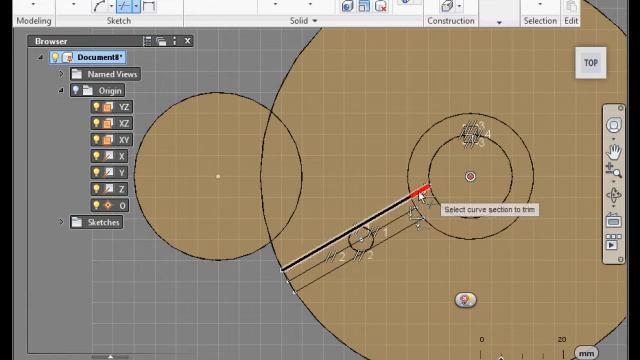
Task: Open the Selection panel label
Action: [x=540, y=21]
